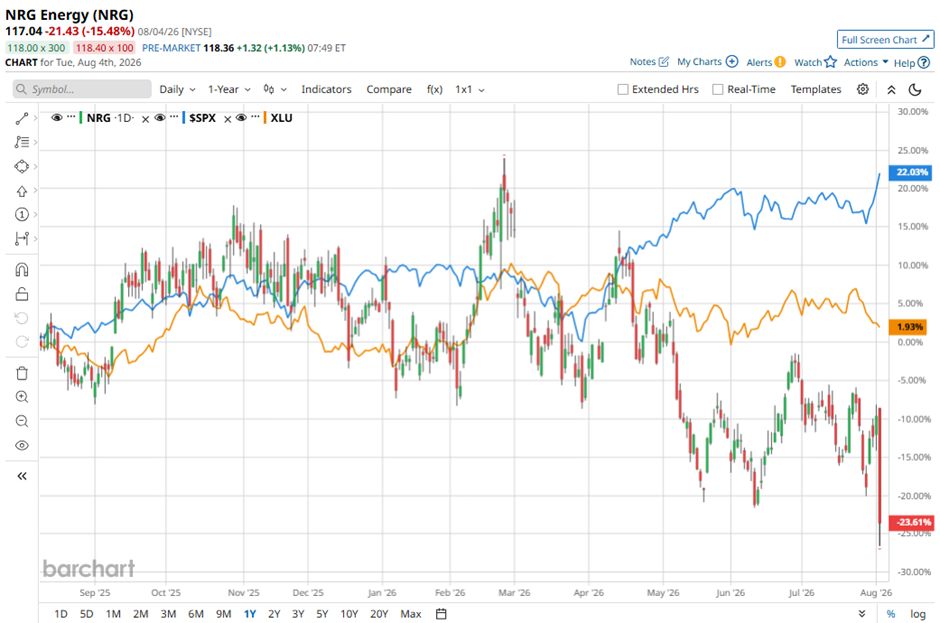This screenshot has height=623, width=940.
Task: Select the 3M time range
Action: 168,613
